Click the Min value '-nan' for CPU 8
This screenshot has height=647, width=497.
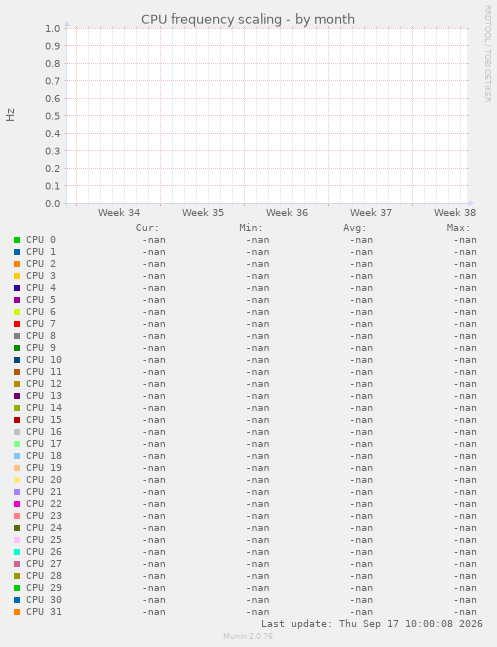click(258, 336)
